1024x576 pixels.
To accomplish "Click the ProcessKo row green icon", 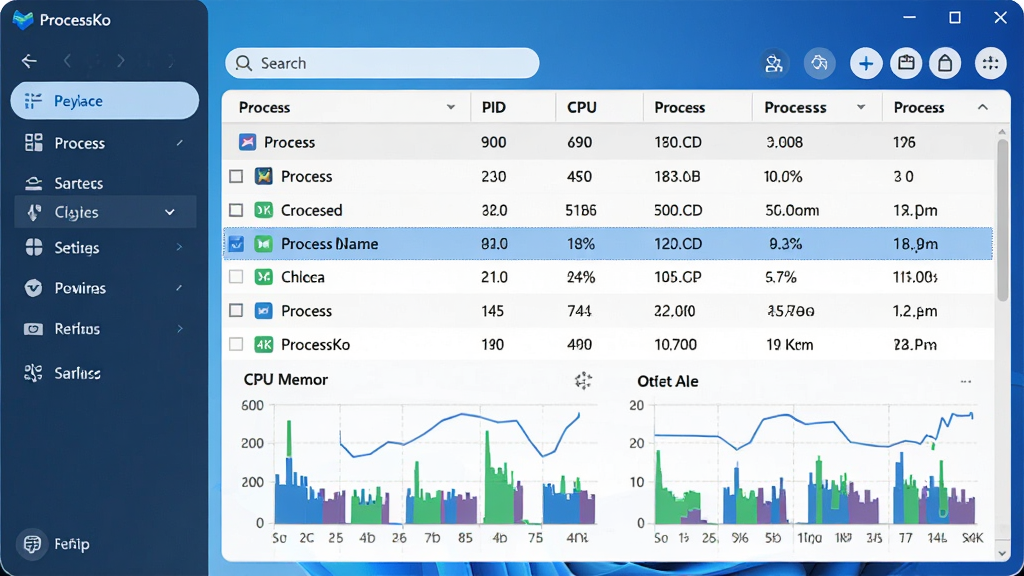I will coord(263,344).
